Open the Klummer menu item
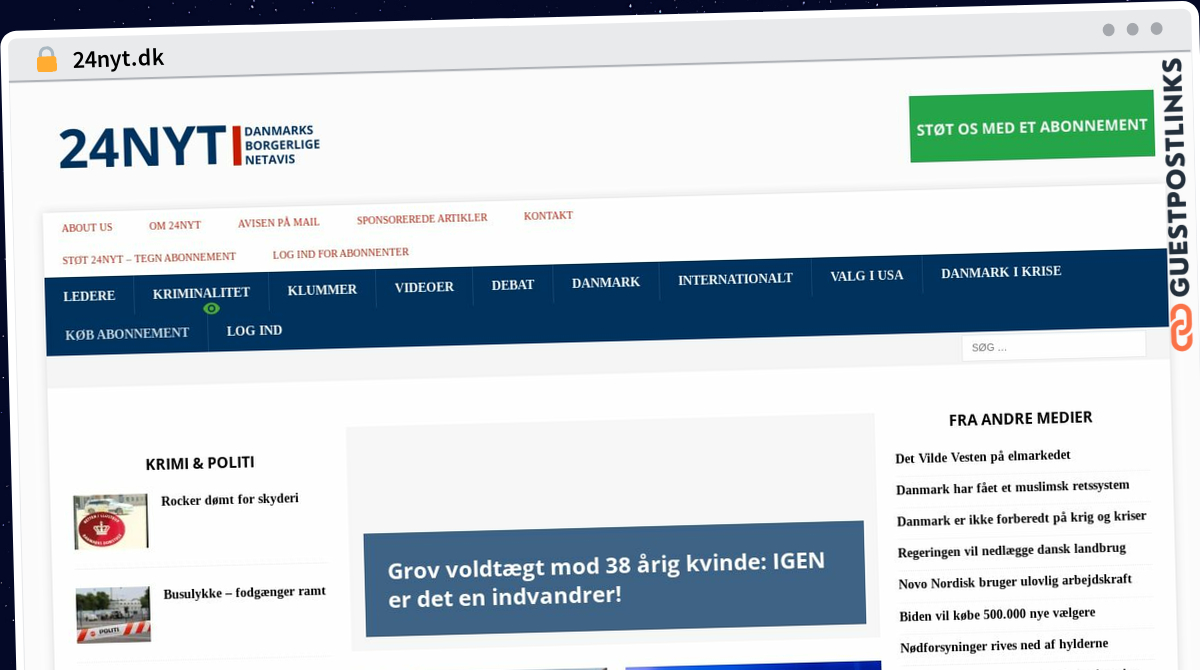The width and height of the screenshot is (1200, 670). coord(322,290)
